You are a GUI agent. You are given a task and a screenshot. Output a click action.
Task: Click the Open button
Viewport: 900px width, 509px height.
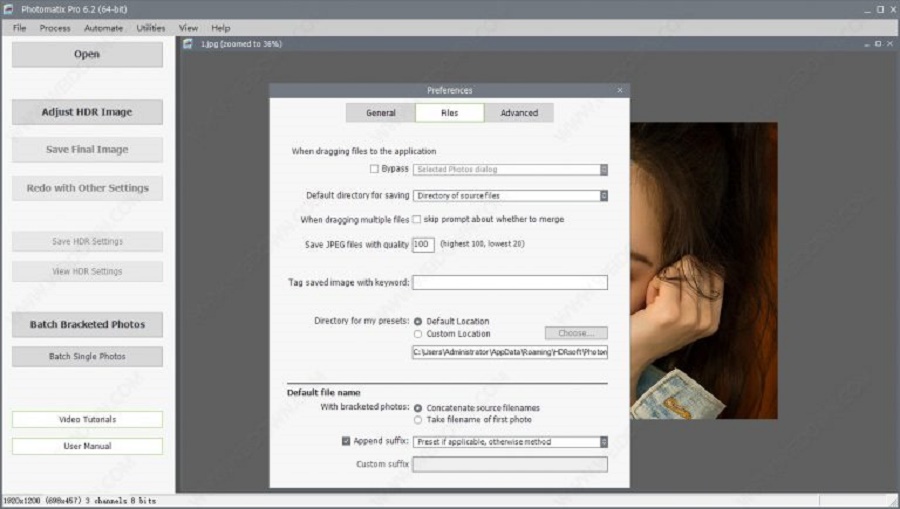87,55
